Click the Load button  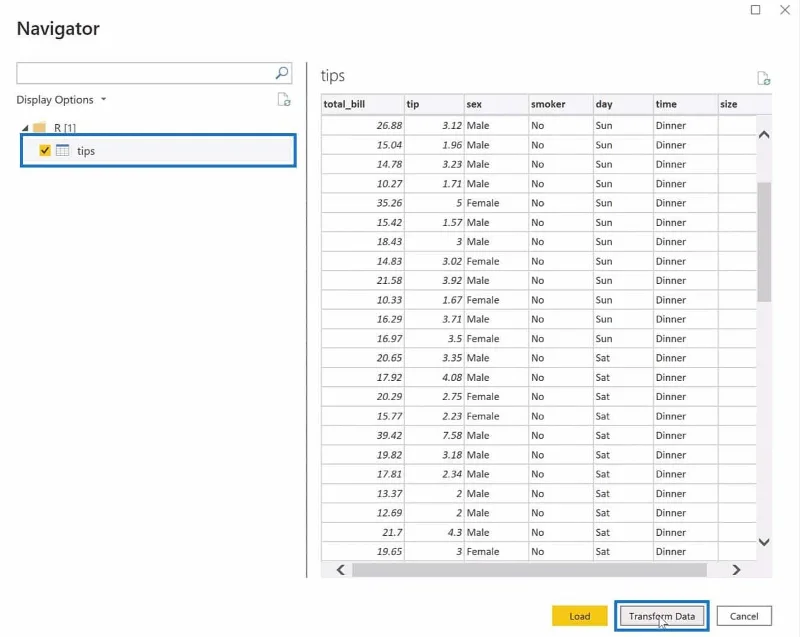pos(580,616)
